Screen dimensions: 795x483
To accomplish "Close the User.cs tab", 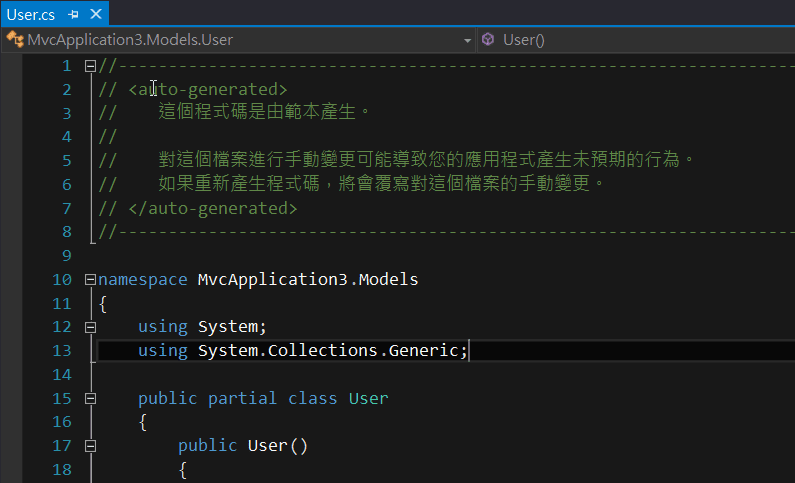I will (x=95, y=15).
